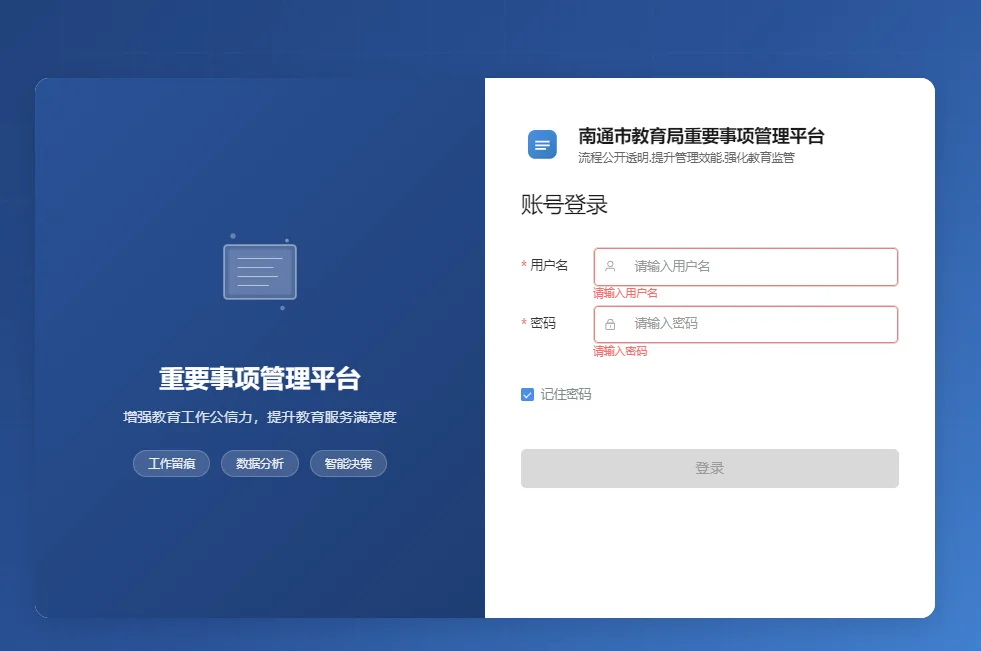
Task: Select the 工作留痕 tag
Action: tap(171, 464)
